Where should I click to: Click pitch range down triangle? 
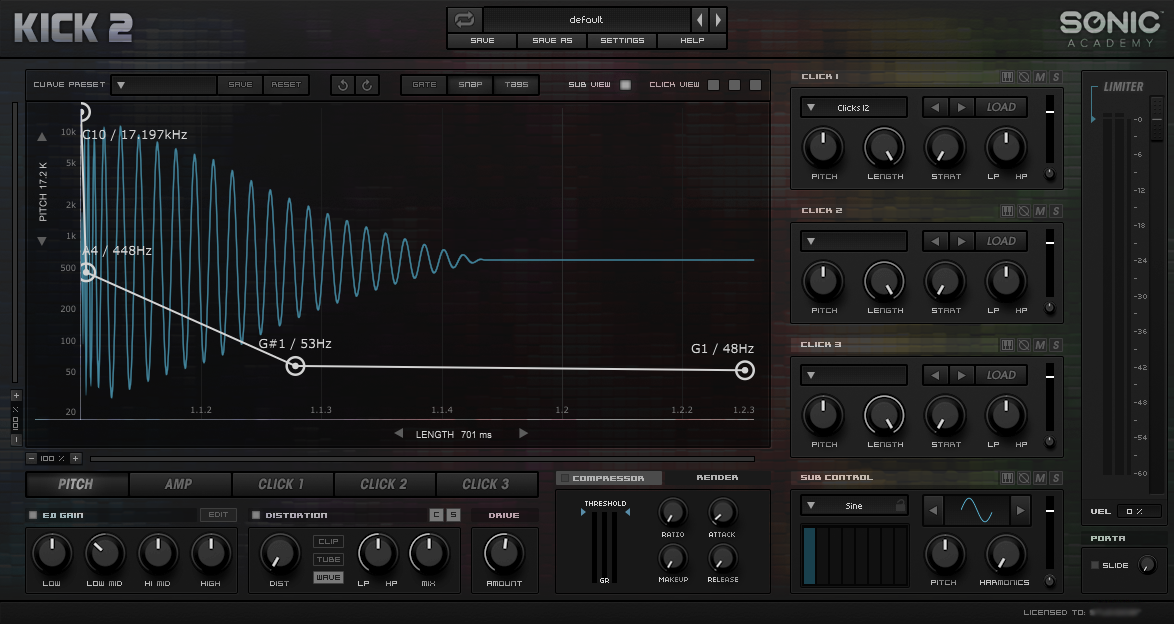point(42,241)
